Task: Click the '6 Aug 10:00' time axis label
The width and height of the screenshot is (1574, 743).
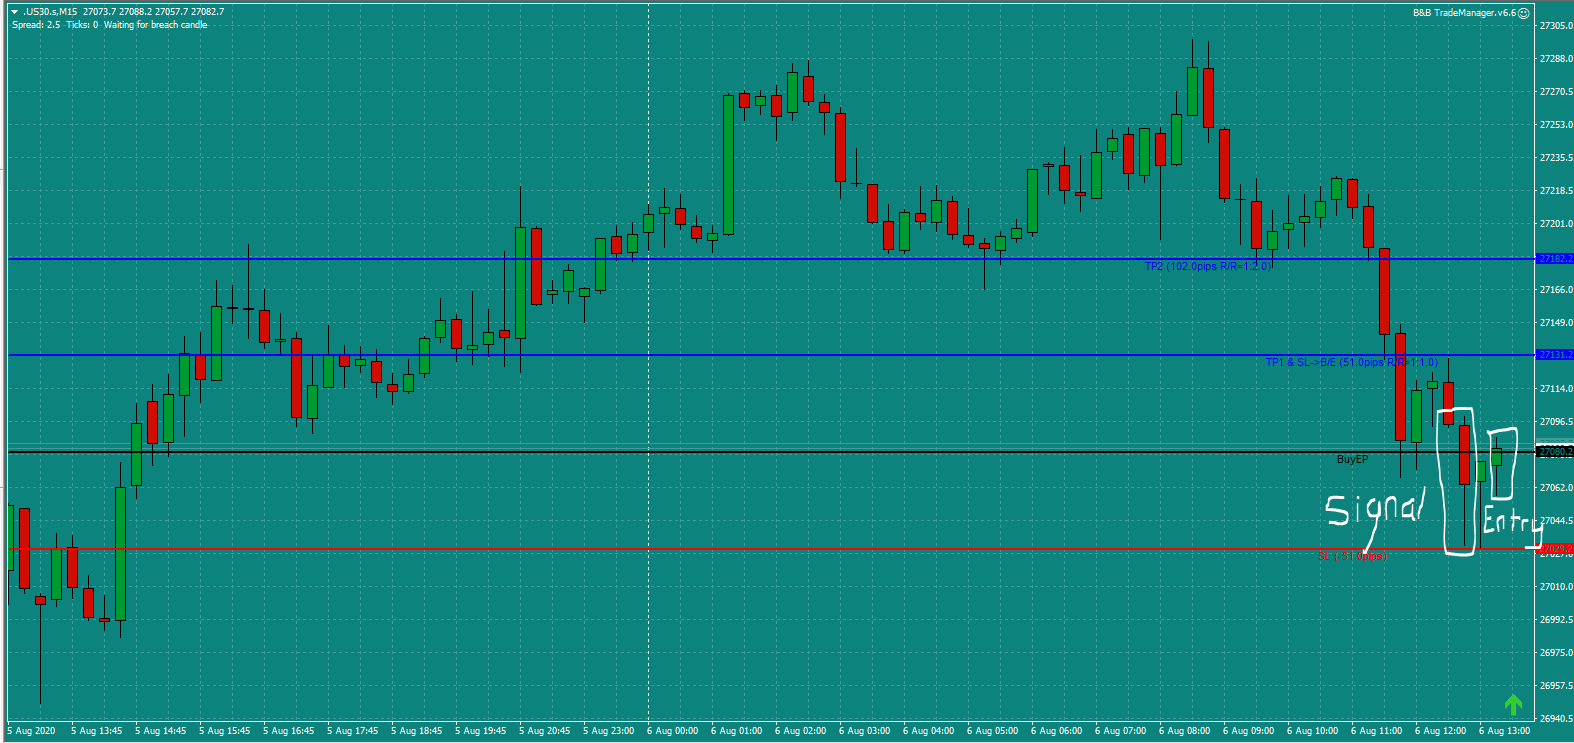Action: 1313,731
